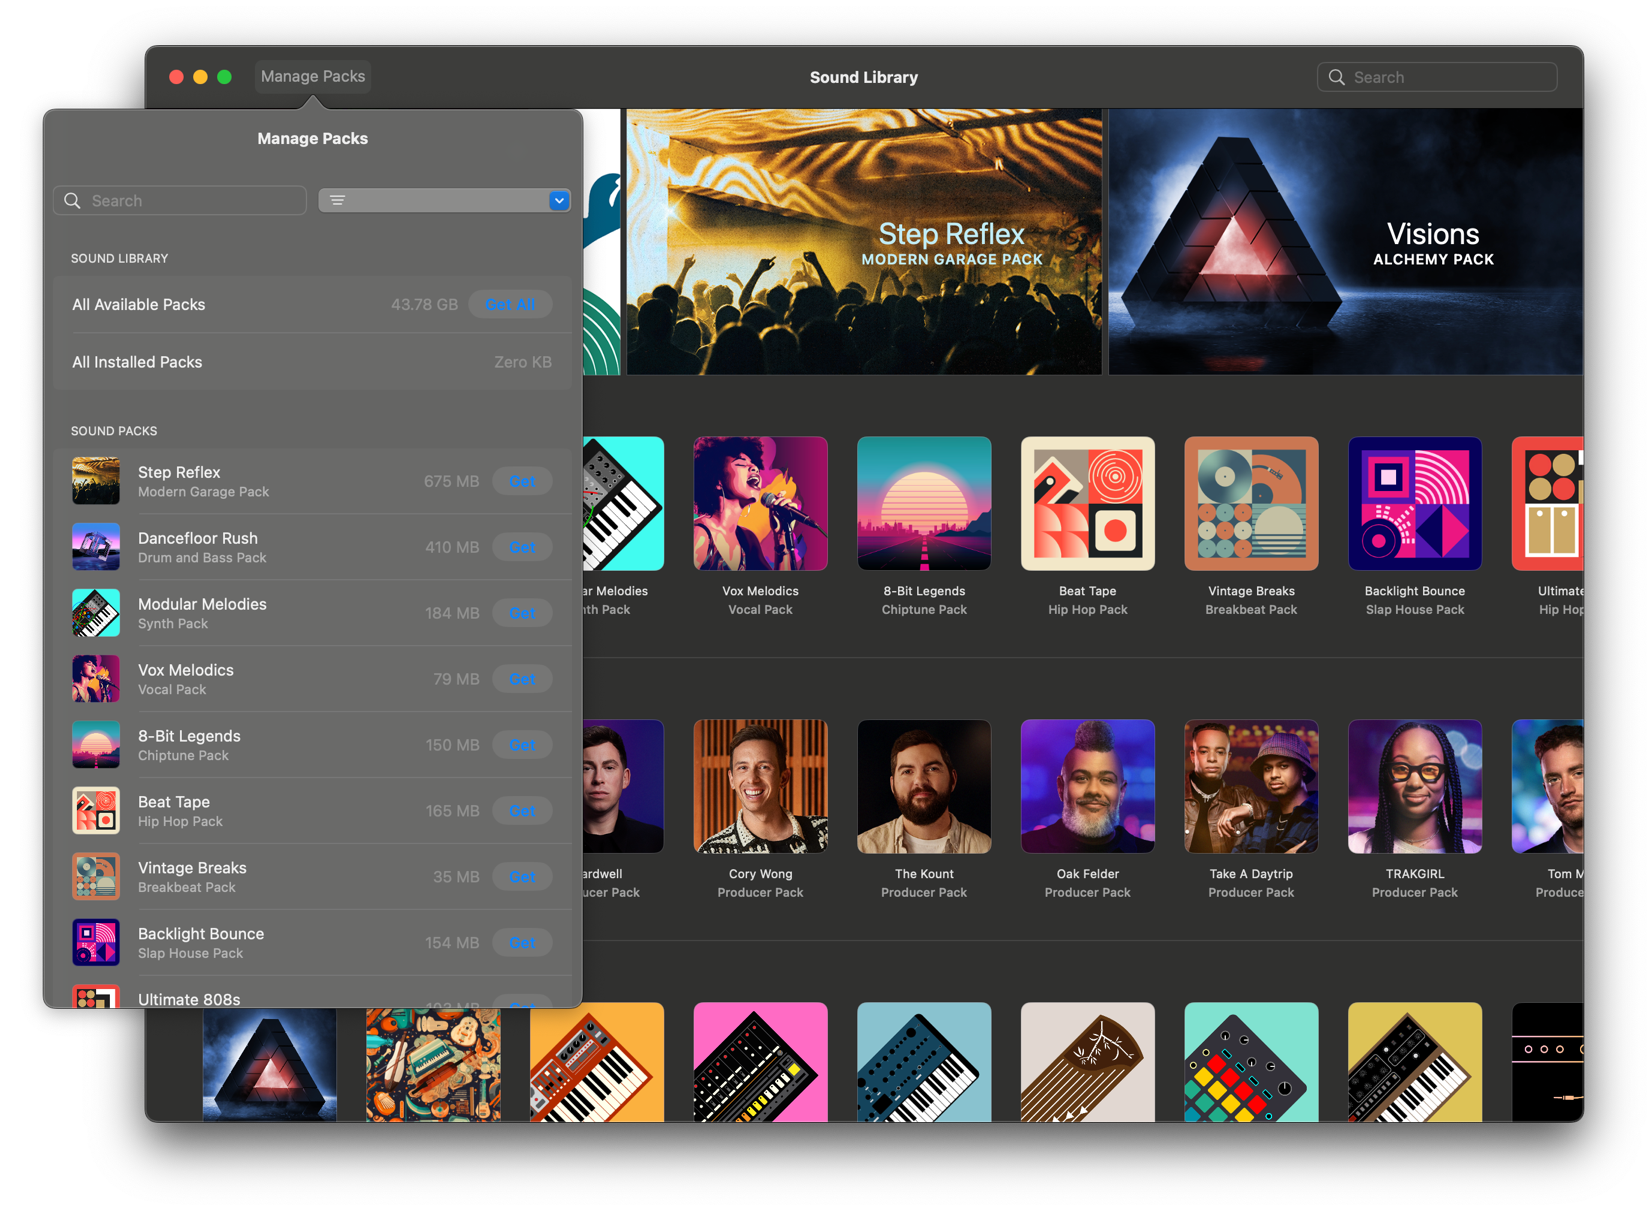
Task: Click the filter lines icon in Manage Packs
Action: pos(338,200)
